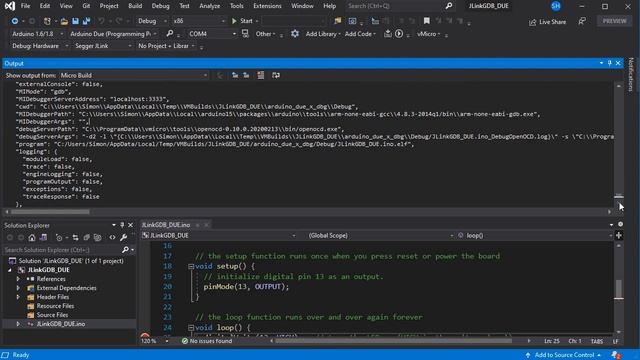This screenshot has width=640, height=360.
Task: Open the File menu
Action: point(25,6)
